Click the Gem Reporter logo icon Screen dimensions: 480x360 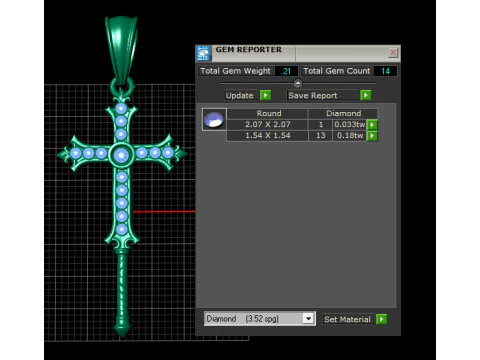click(203, 53)
